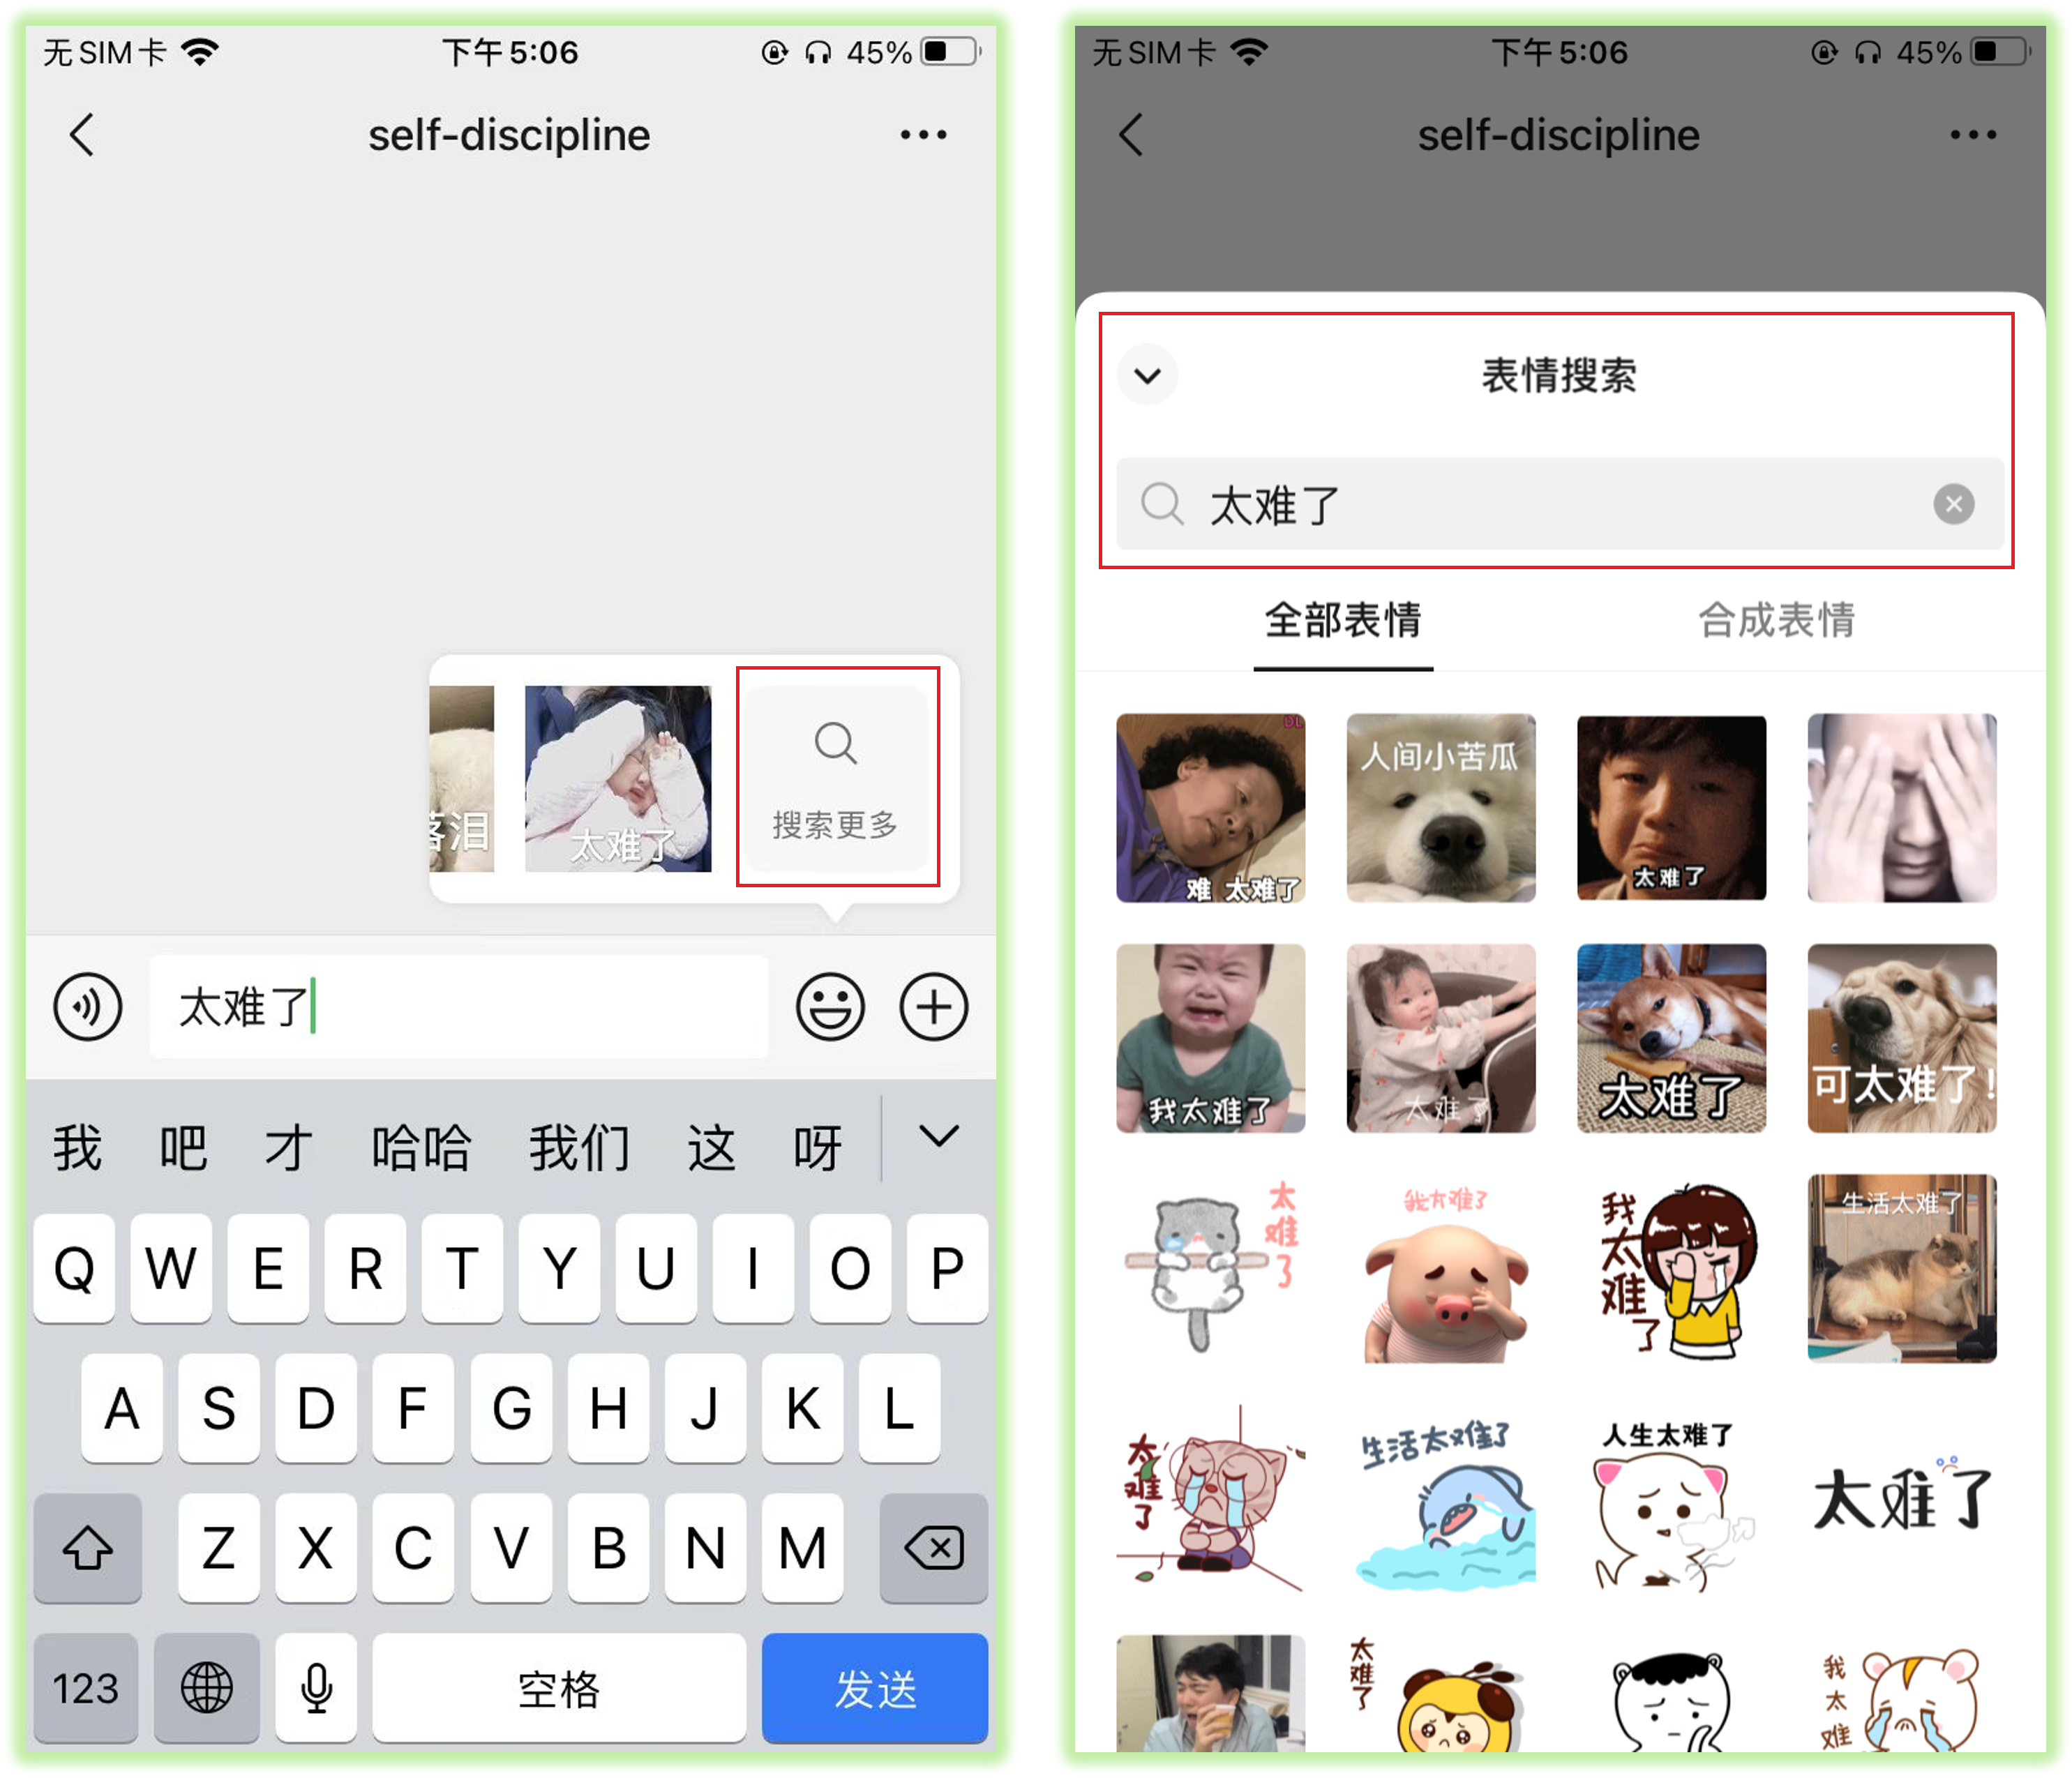
Task: Scroll down sticker search results panel
Action: coord(1556,1233)
